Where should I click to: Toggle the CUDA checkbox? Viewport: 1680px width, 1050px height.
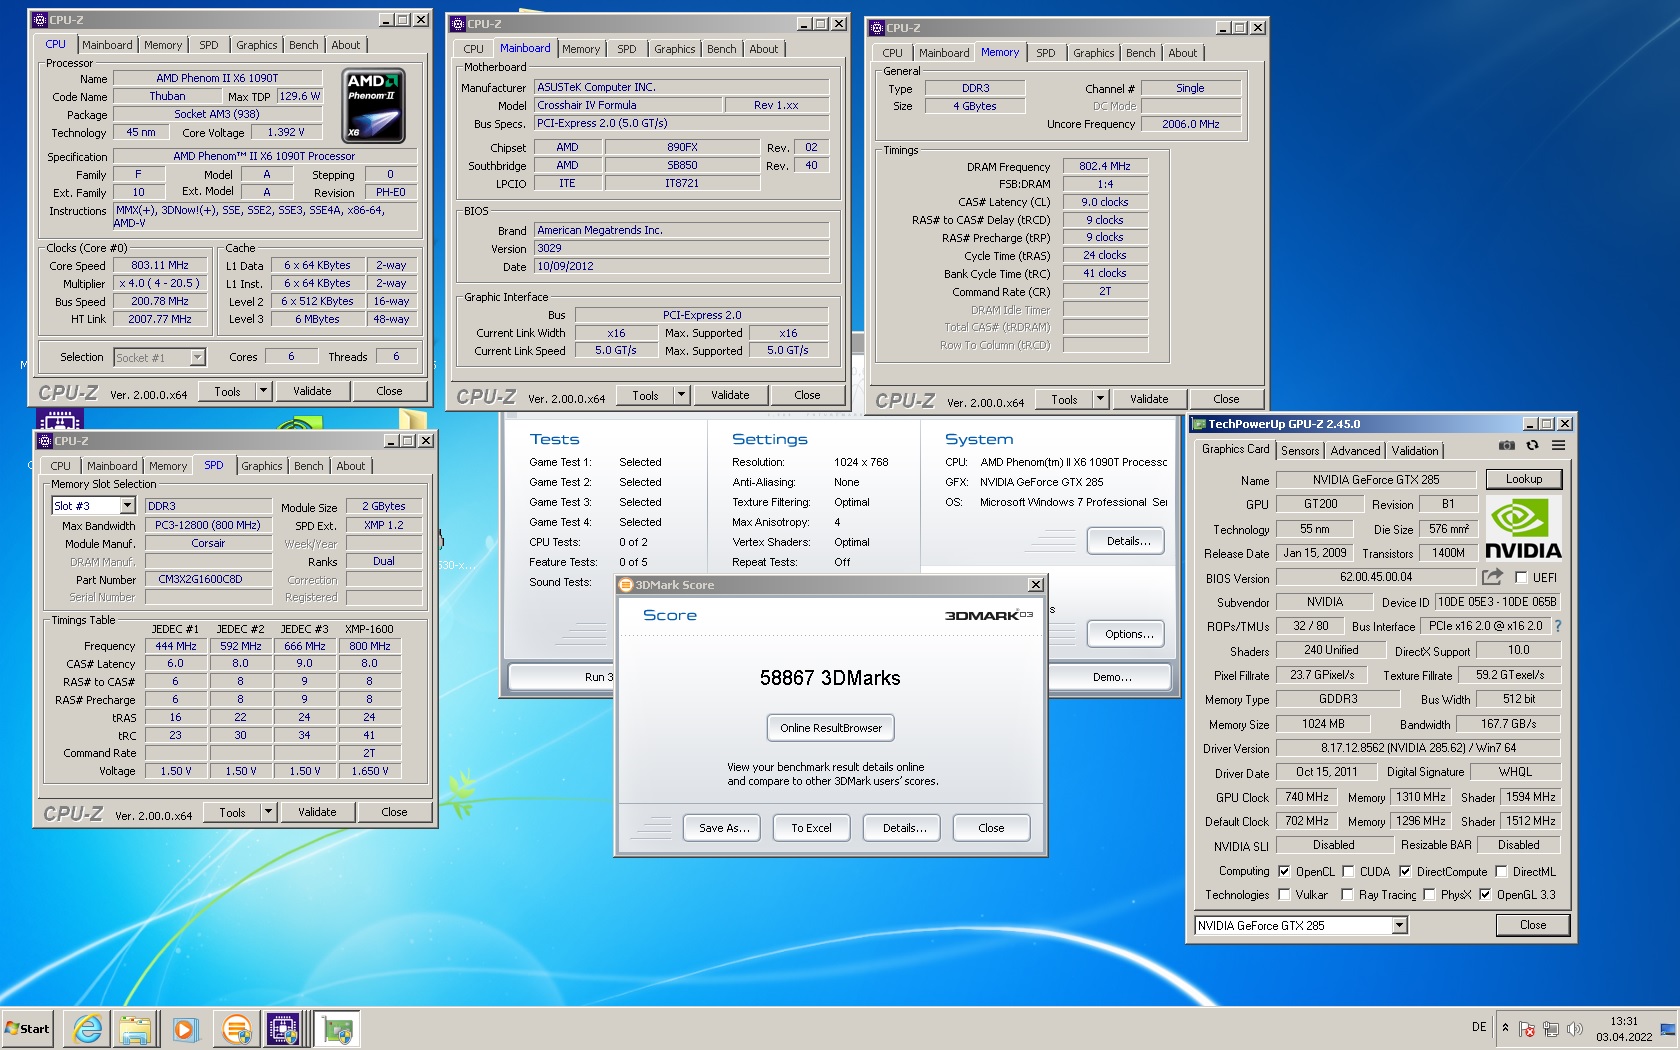pyautogui.click(x=1348, y=871)
